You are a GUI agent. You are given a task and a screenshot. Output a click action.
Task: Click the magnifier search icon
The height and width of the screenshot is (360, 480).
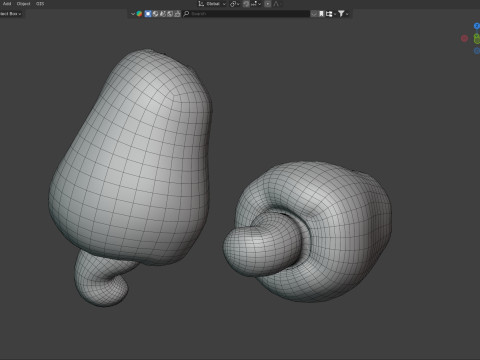click(x=186, y=14)
